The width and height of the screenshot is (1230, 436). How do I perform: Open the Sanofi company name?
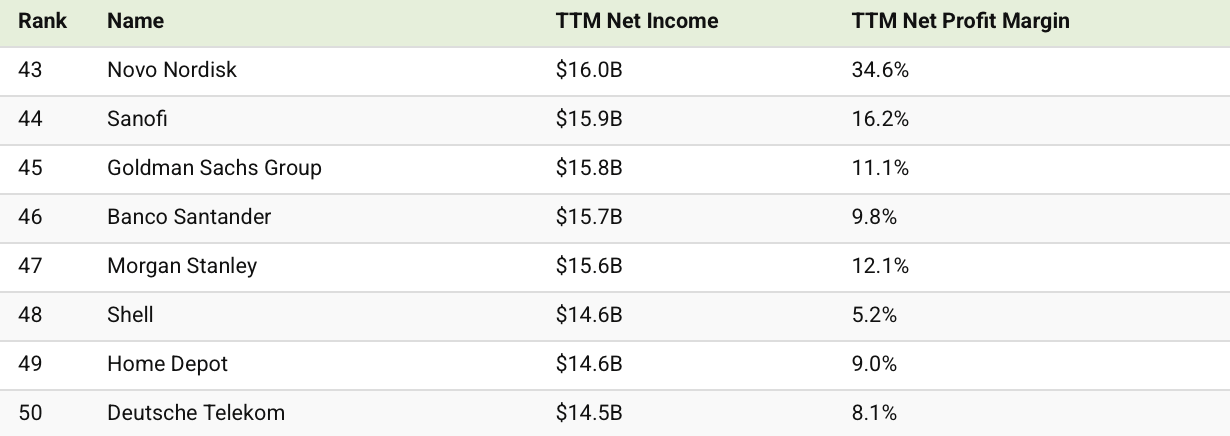137,119
